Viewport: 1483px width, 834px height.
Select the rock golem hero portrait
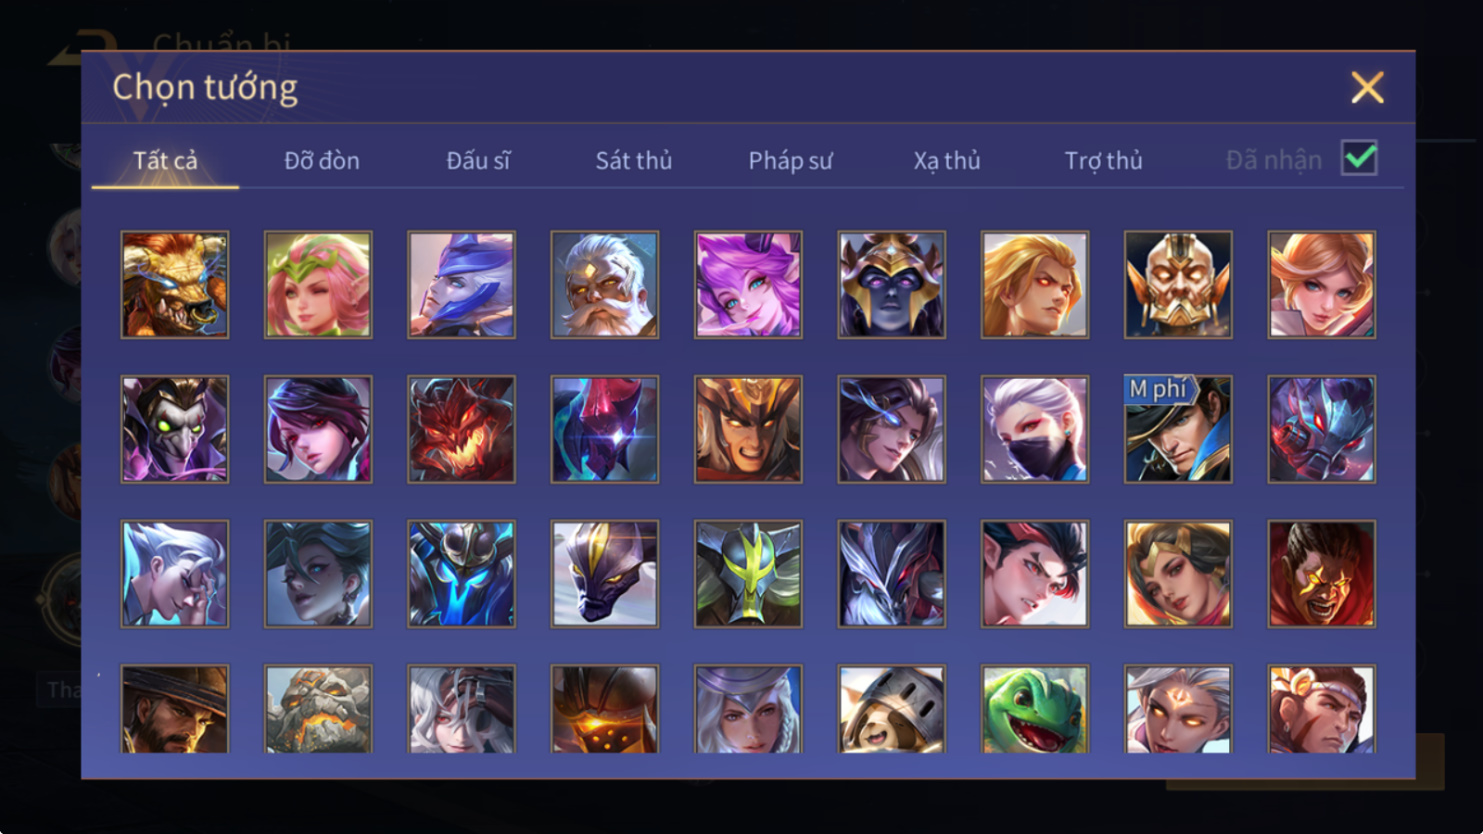click(x=318, y=709)
